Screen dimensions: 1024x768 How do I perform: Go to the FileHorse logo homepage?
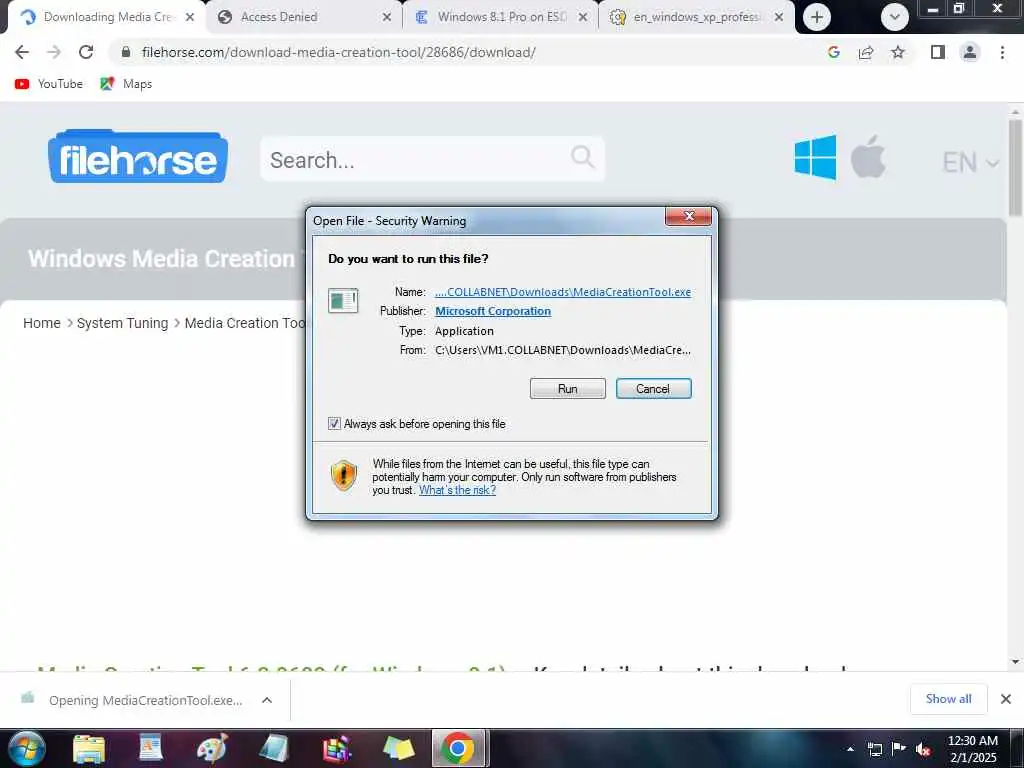138,157
